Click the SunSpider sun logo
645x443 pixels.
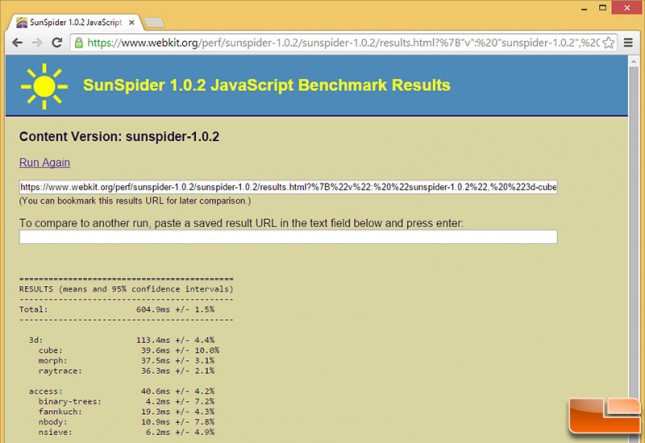point(44,86)
